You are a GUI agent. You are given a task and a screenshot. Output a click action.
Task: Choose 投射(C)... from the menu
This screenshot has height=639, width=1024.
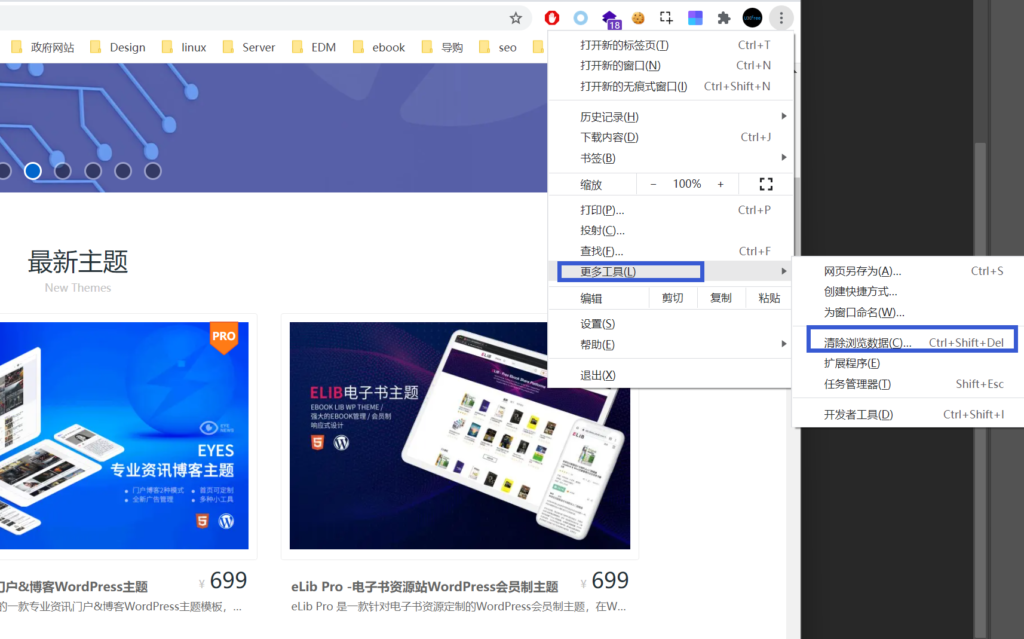point(670,231)
